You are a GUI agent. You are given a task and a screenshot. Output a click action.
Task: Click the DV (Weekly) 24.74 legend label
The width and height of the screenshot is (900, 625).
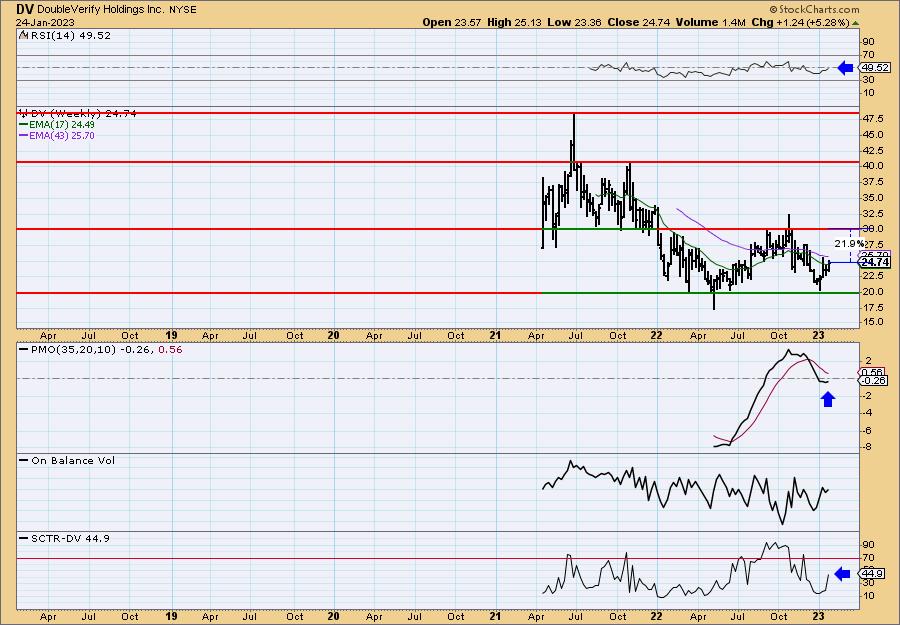[83, 114]
